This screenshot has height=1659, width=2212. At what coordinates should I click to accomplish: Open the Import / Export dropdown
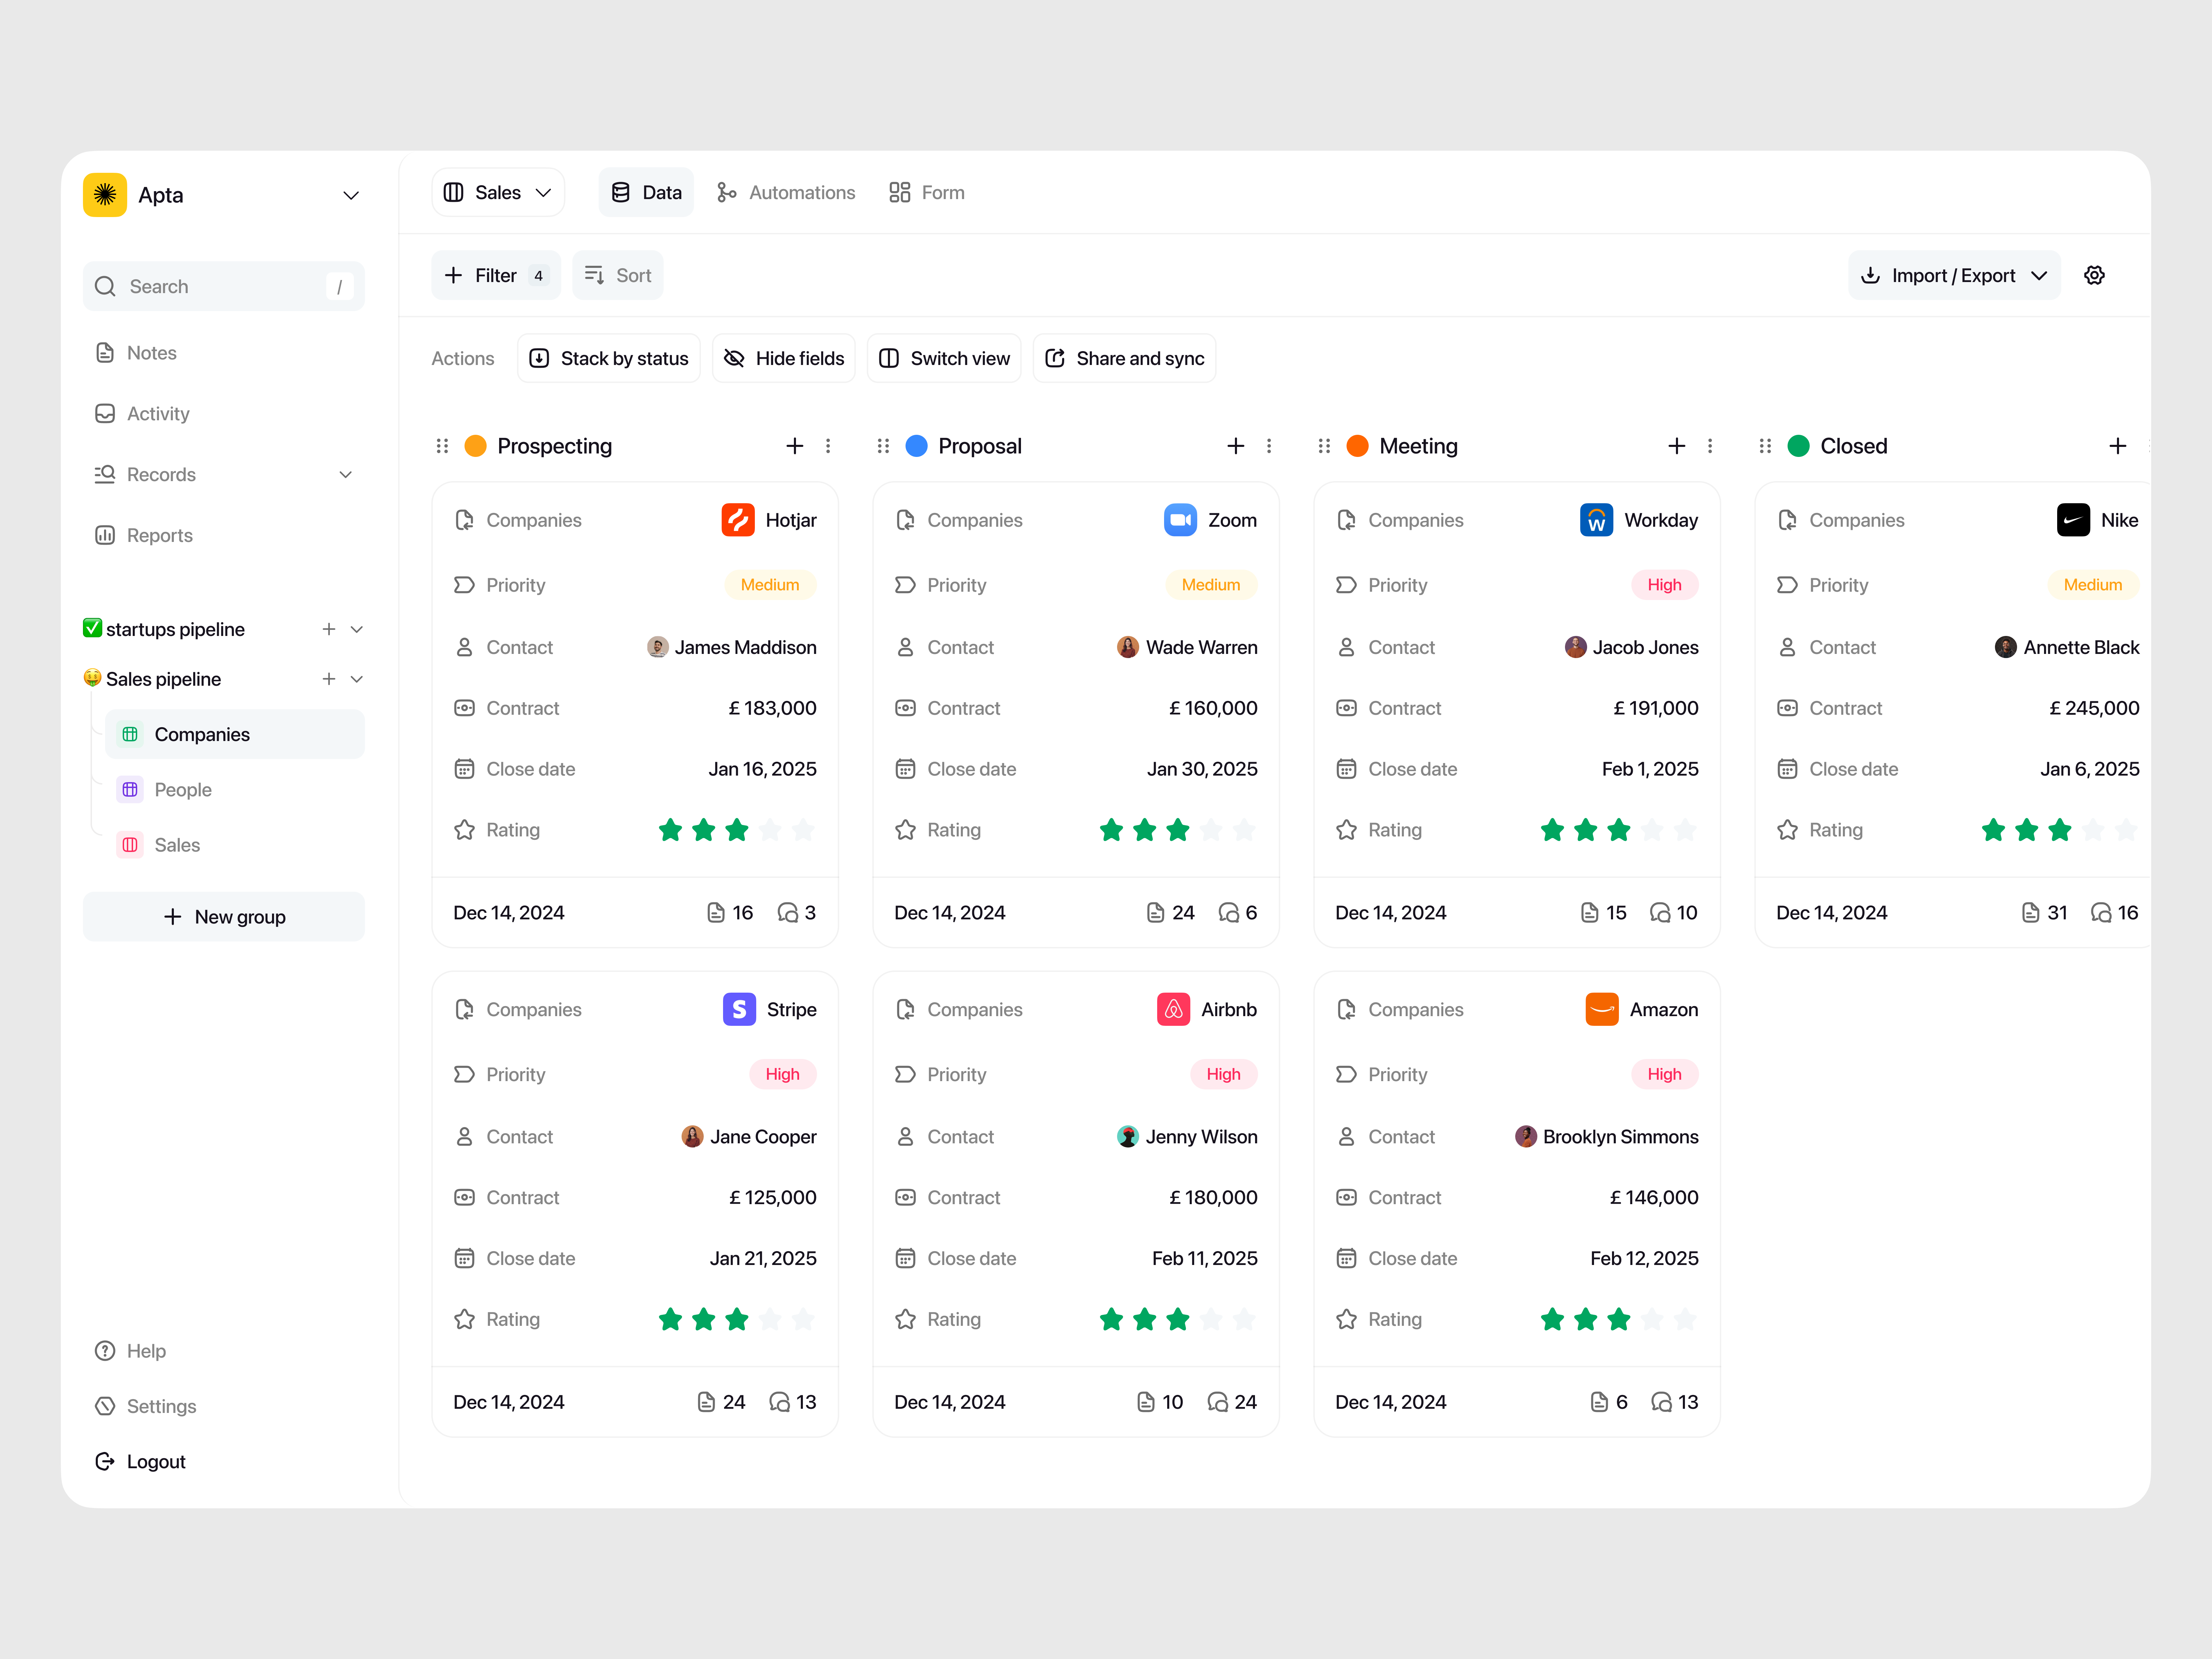click(1954, 275)
